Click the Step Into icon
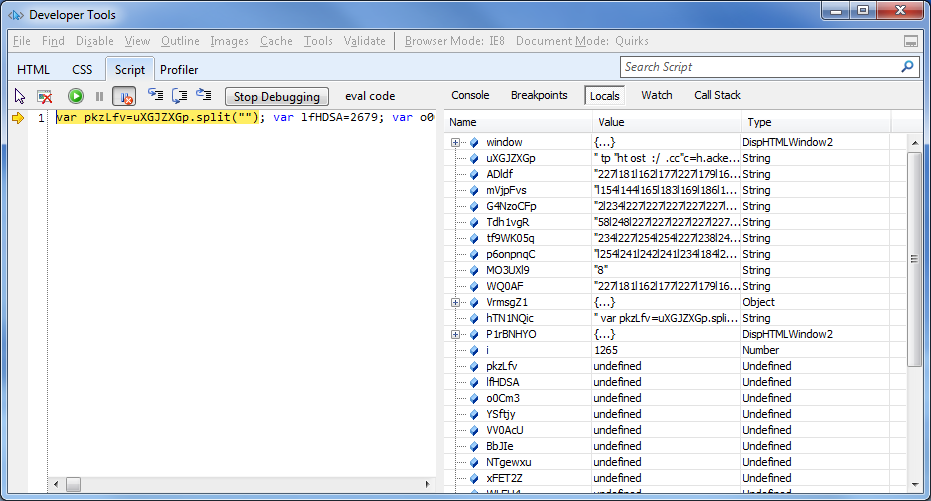Viewport: 931px width, 501px height. pyautogui.click(x=155, y=96)
